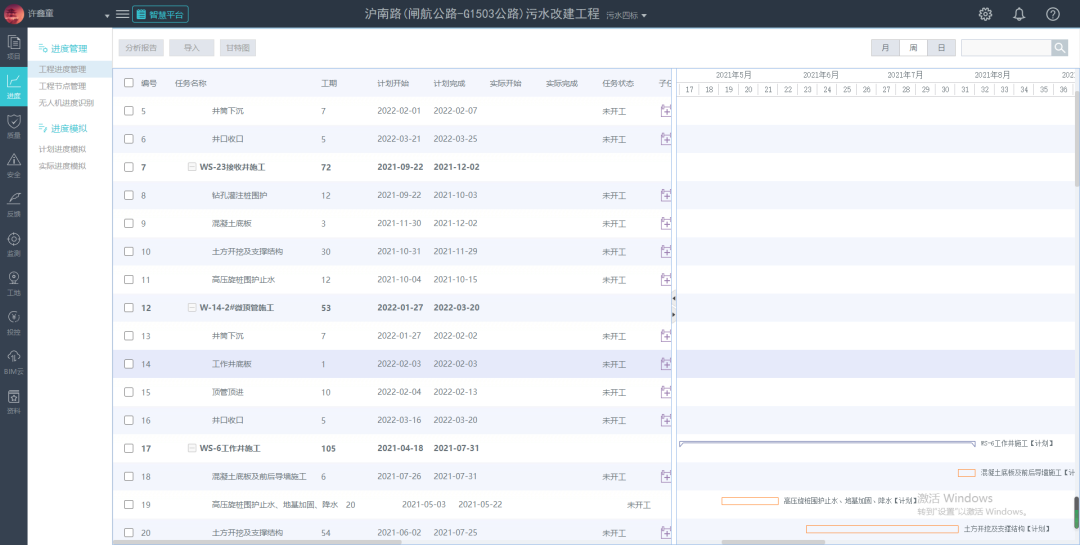The height and width of the screenshot is (545, 1080).
Task: Add subtask icon for row 6 井口收口
Action: [666, 139]
